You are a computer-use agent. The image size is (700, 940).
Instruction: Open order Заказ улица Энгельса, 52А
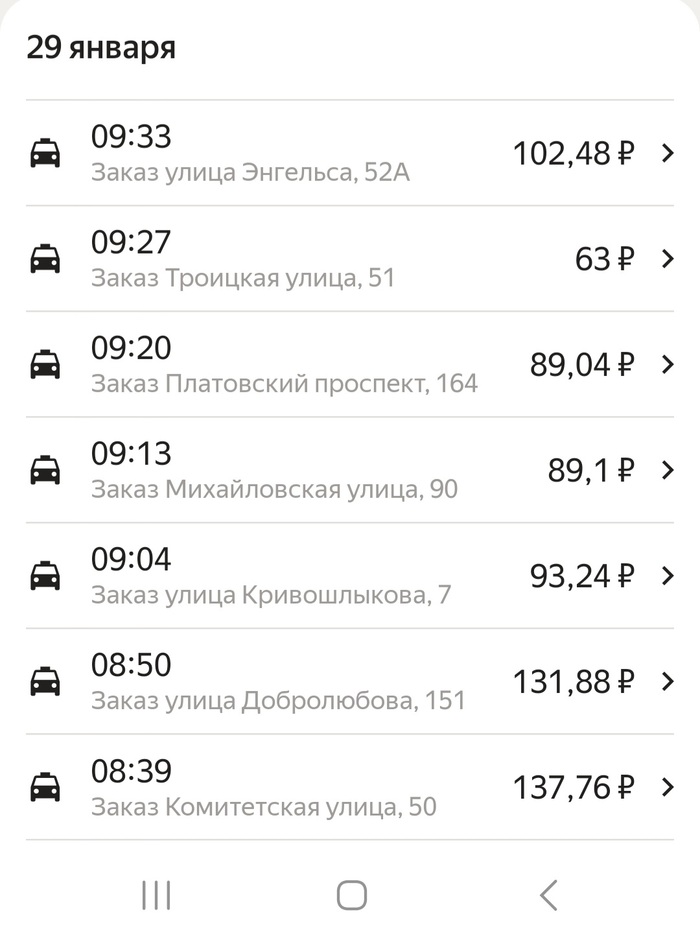[x=250, y=173]
